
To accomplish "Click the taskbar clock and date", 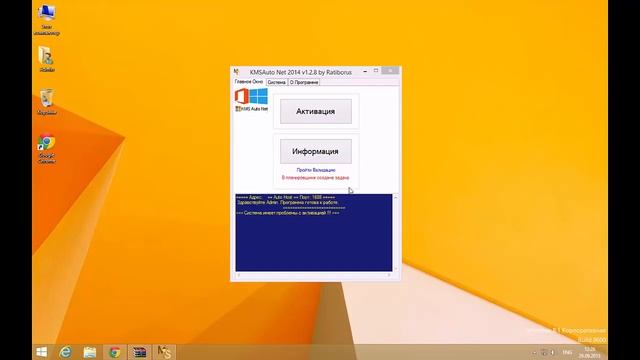I will 589,352.
